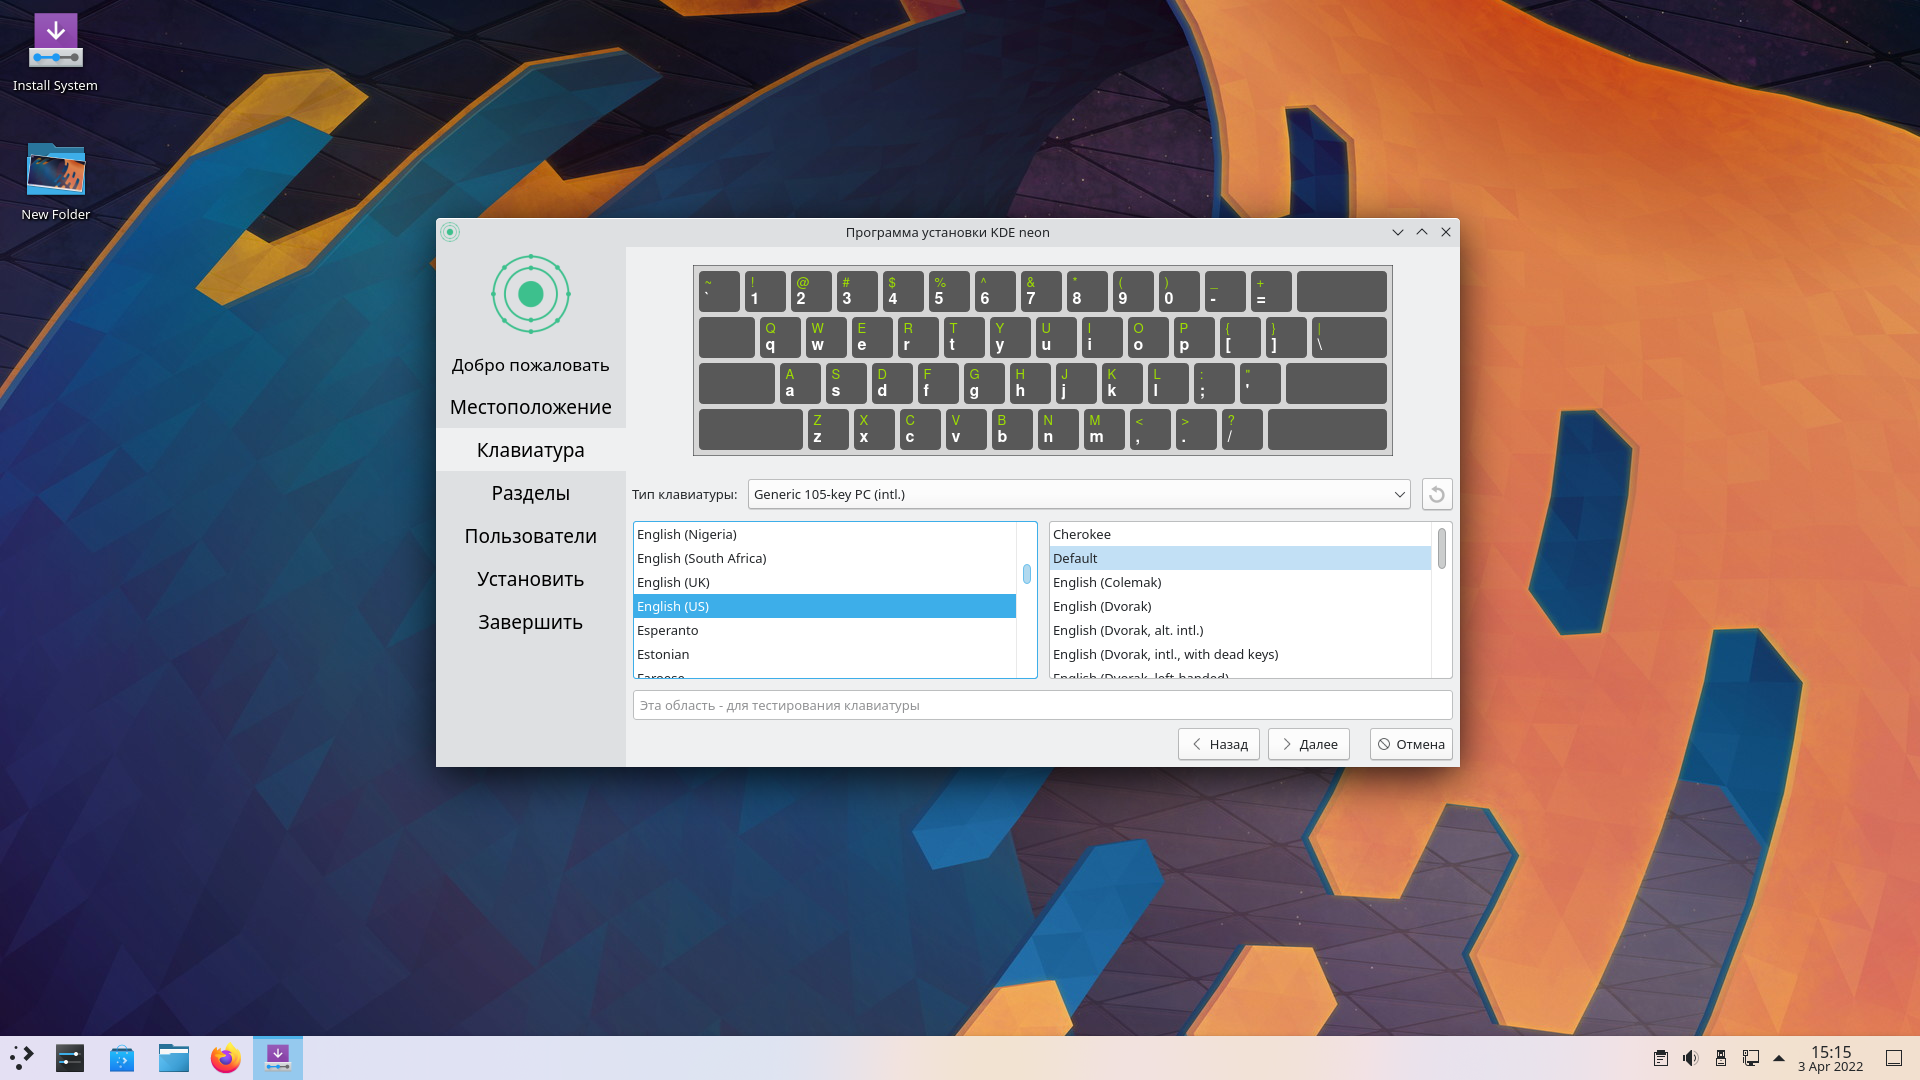Go to the Пользователи step
Screen dimensions: 1920x1080
pyautogui.click(x=531, y=536)
